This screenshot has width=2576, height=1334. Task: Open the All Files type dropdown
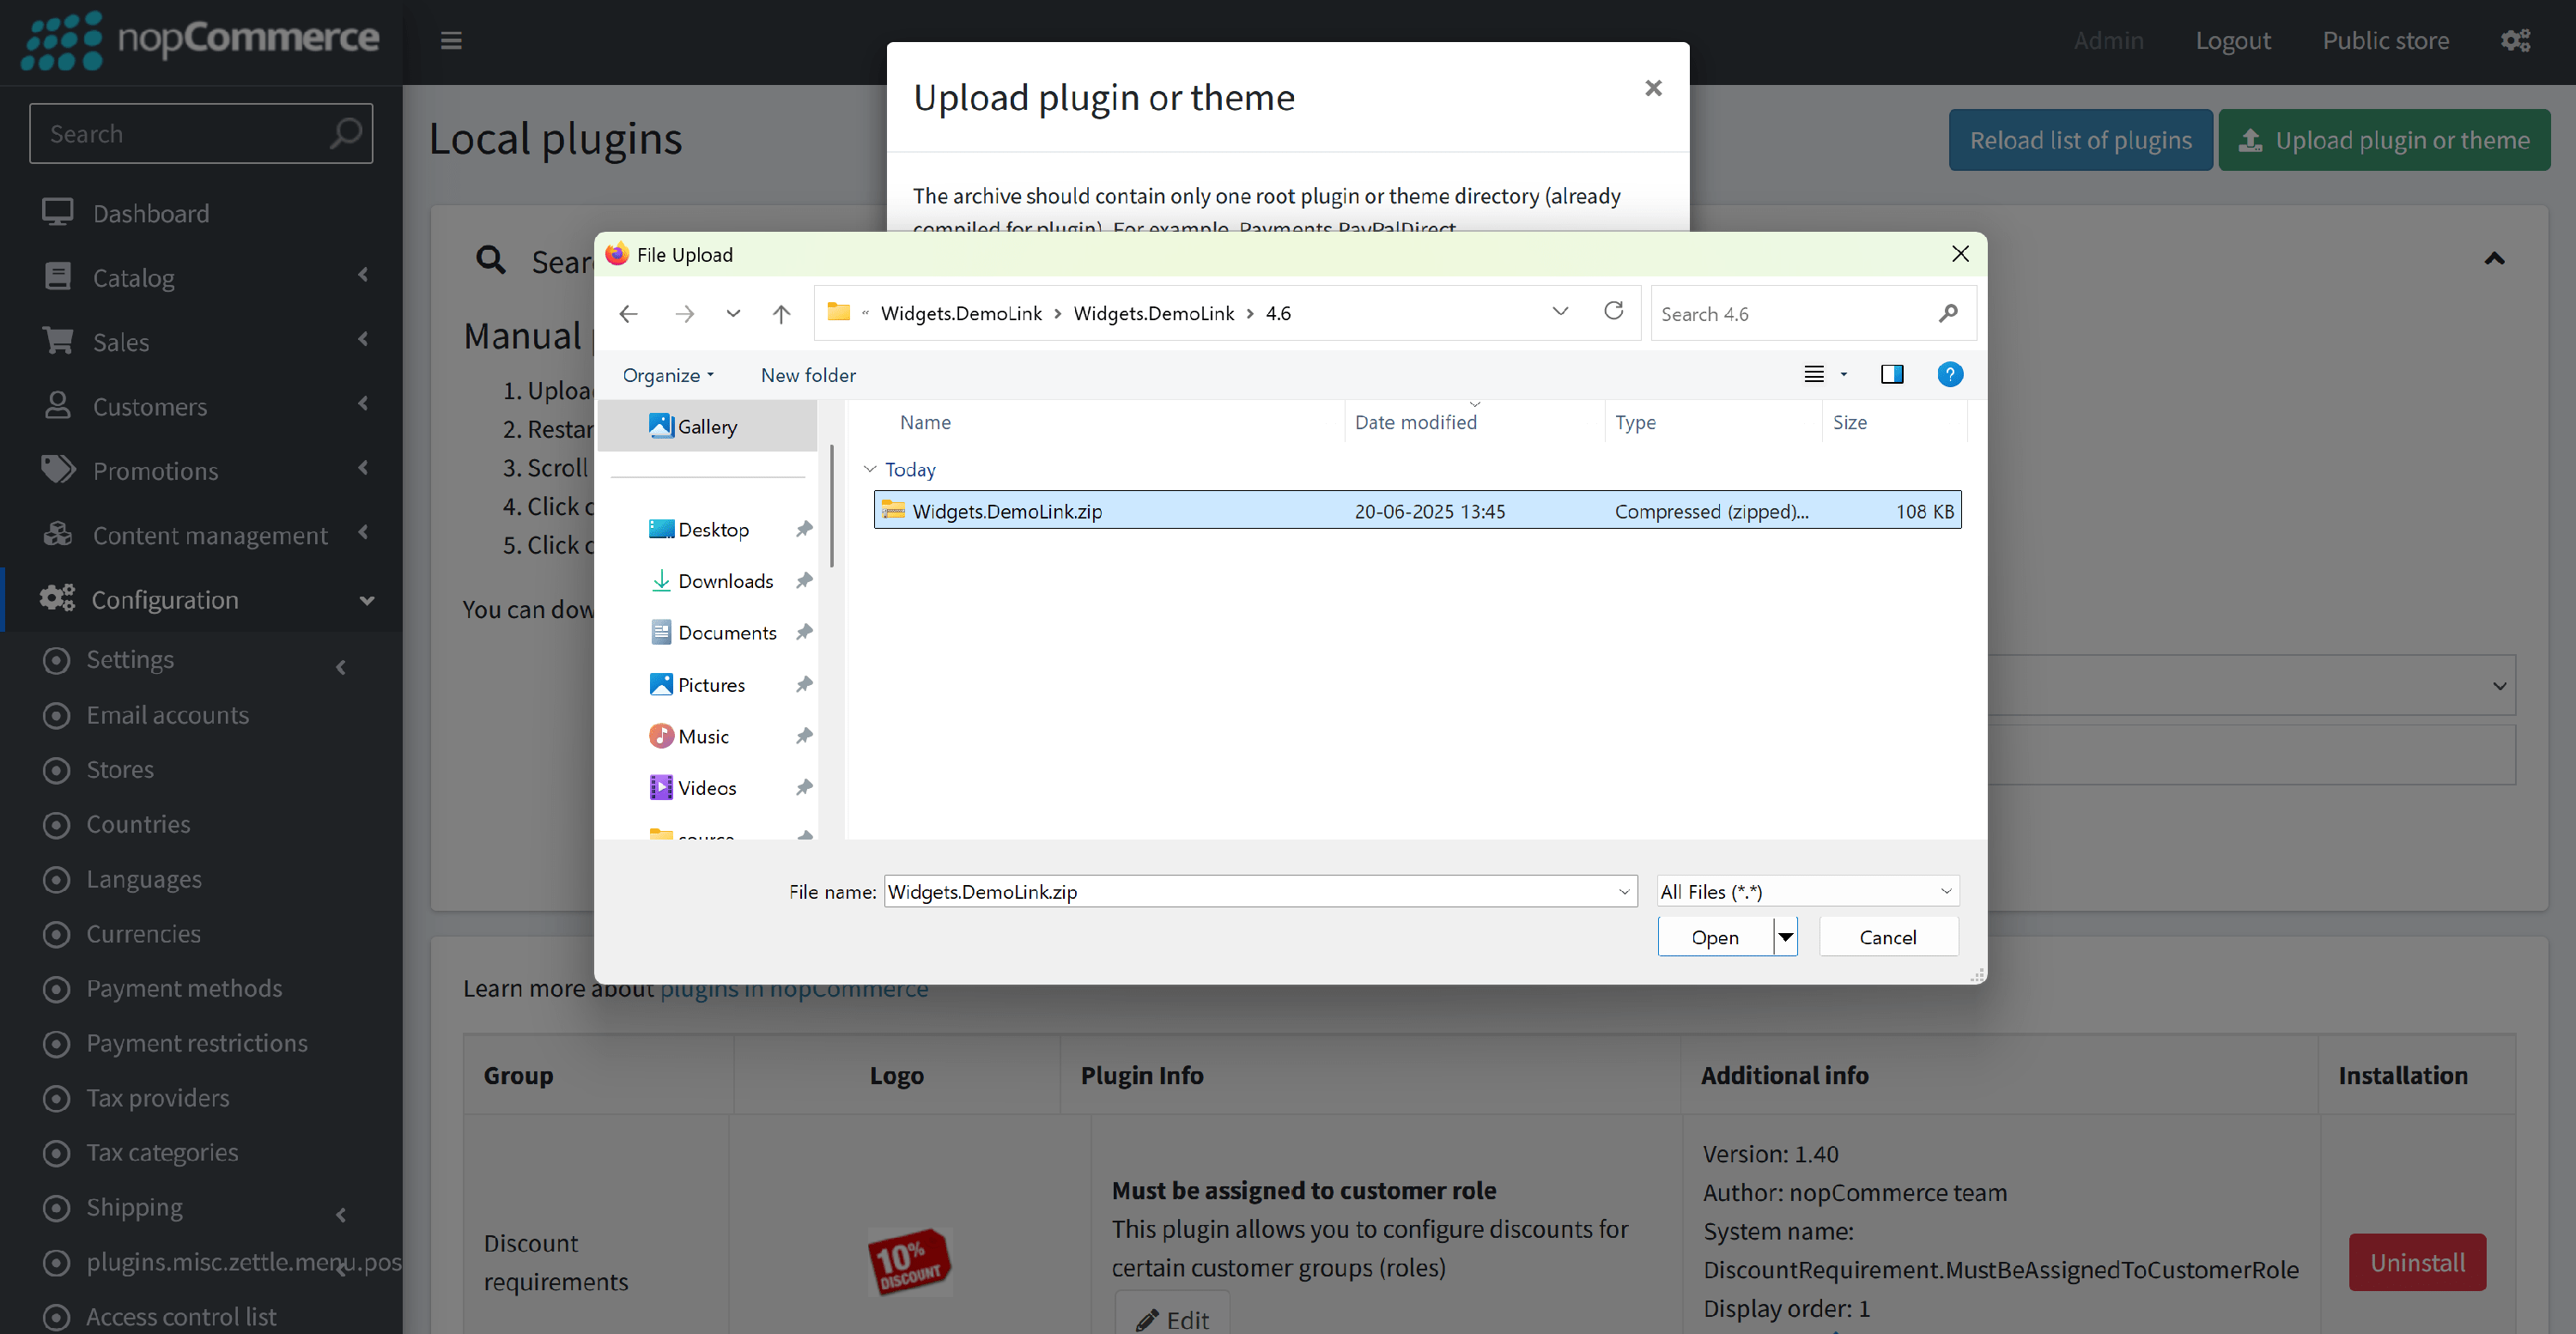[1806, 891]
